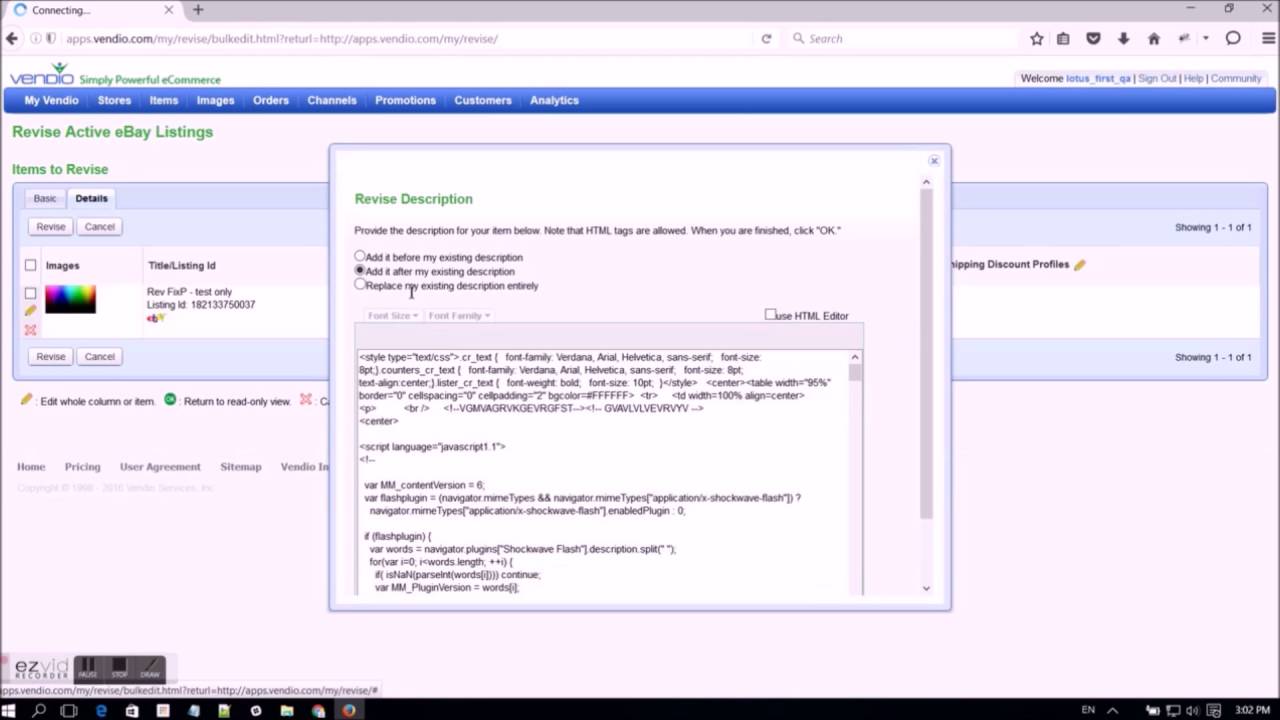Click the Firefox Home icon
This screenshot has width=1280, height=720.
pos(1154,38)
